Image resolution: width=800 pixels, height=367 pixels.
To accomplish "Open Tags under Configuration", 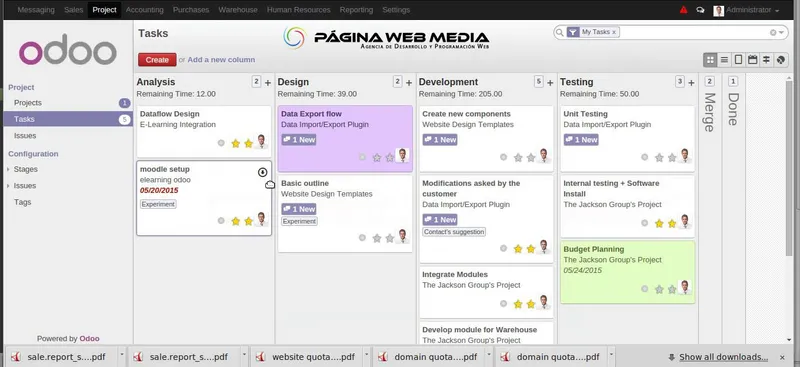I will [x=22, y=202].
